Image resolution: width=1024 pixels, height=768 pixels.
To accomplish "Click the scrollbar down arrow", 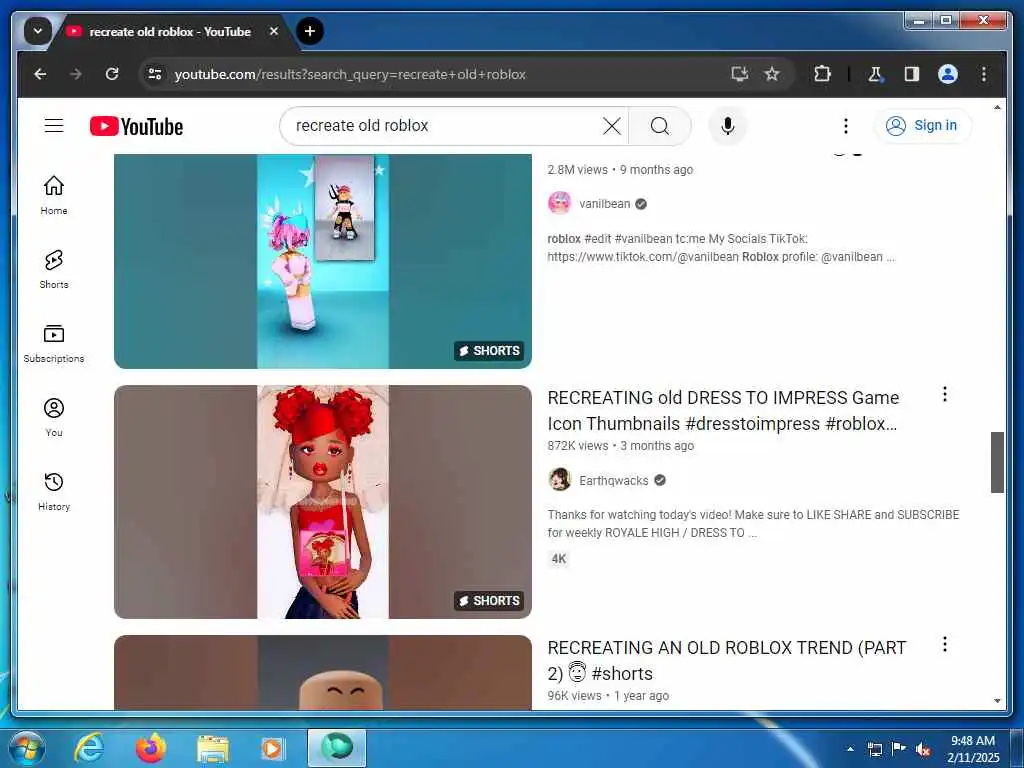I will 997,701.
